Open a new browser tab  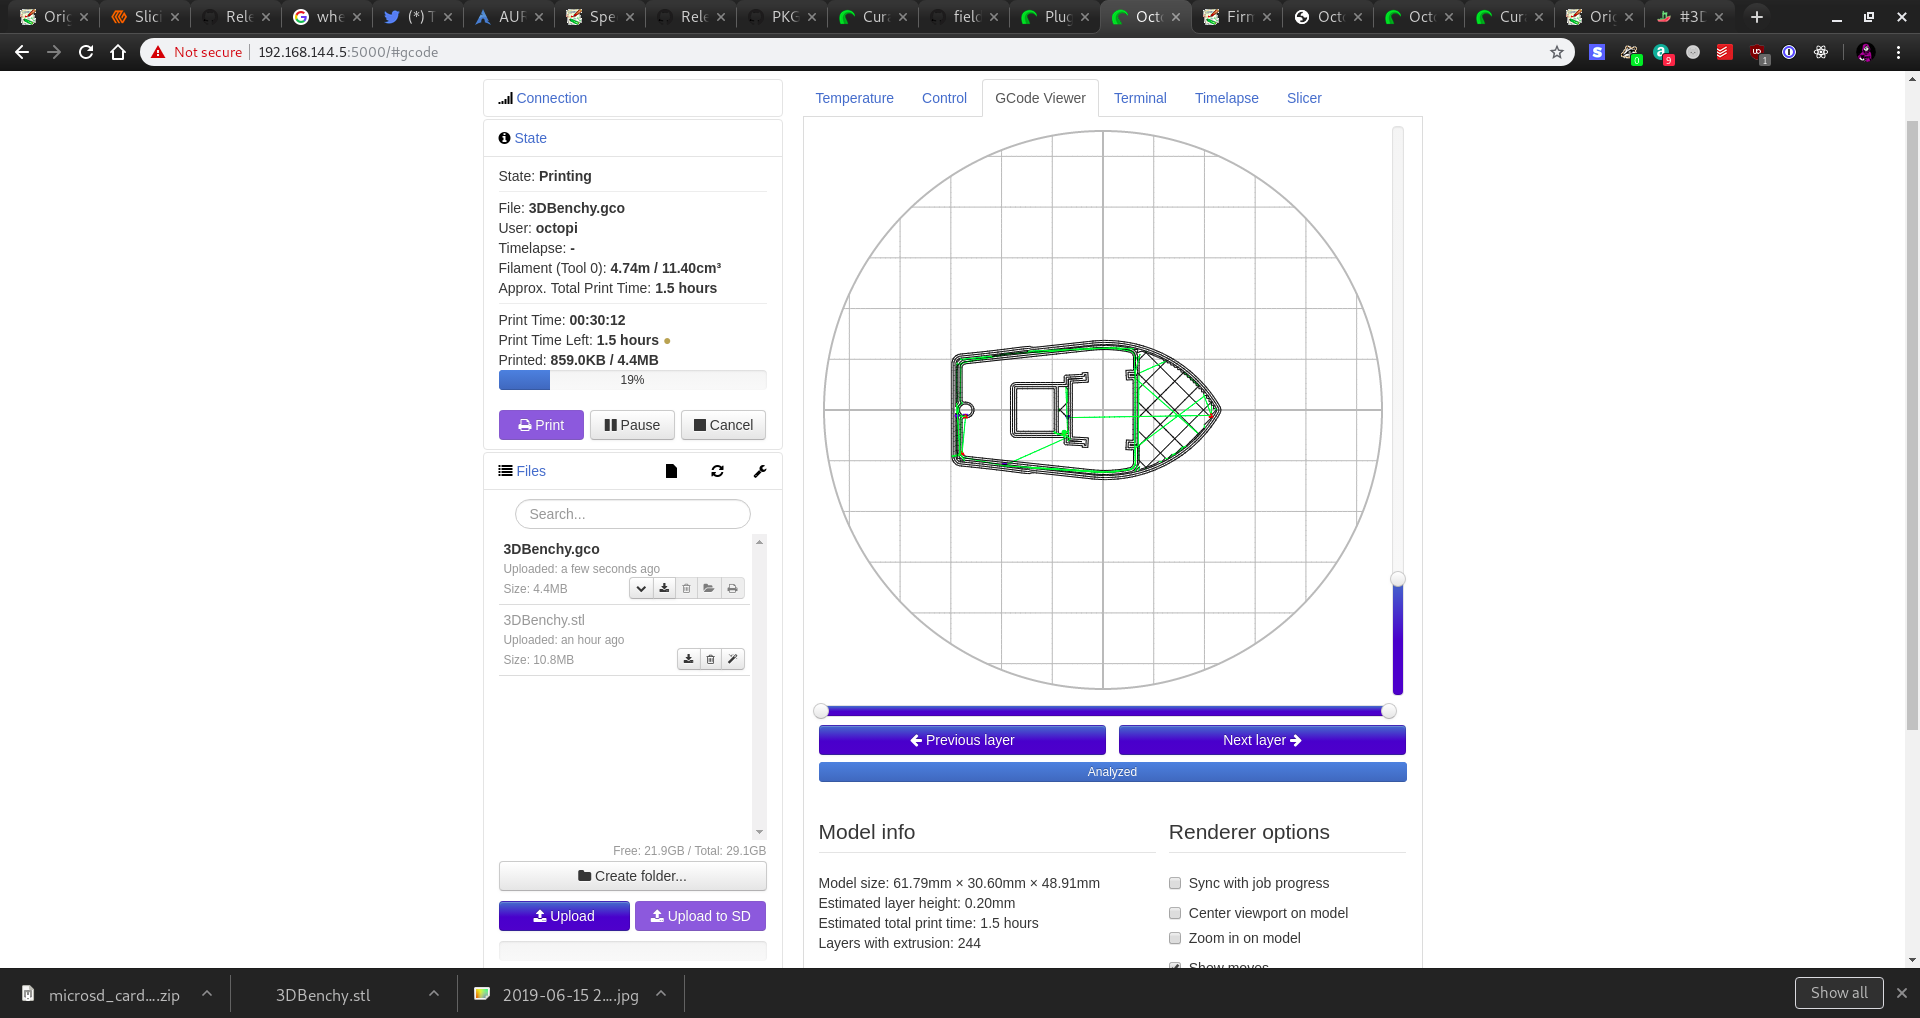pos(1757,17)
